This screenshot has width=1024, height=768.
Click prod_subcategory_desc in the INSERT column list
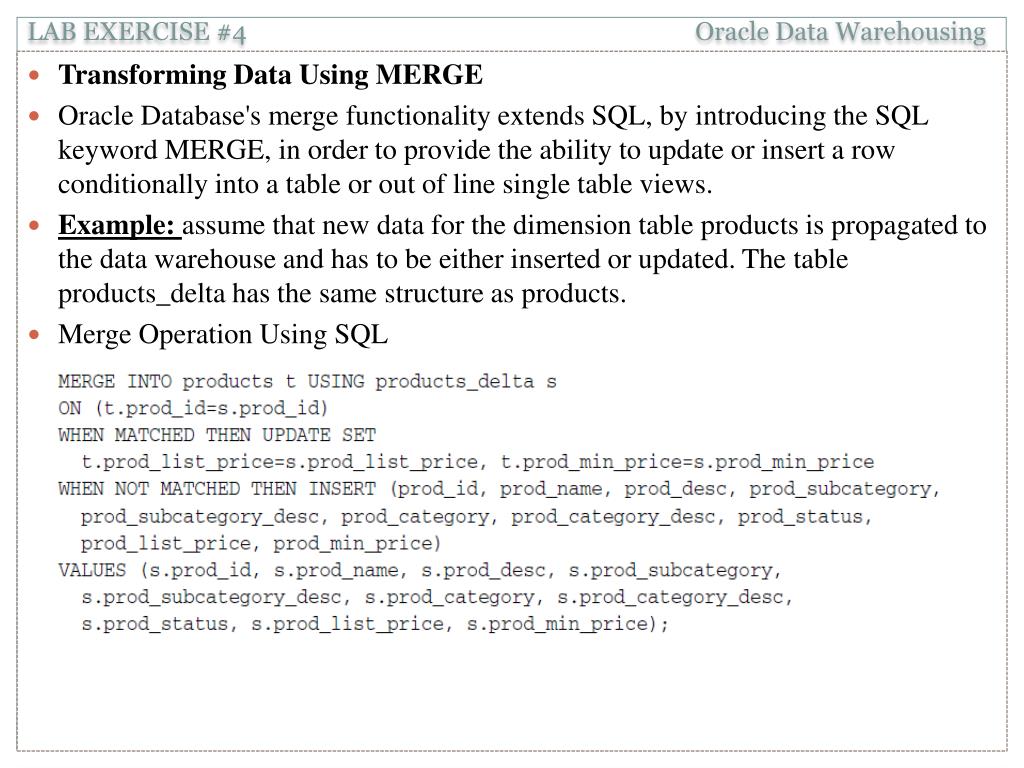coord(200,517)
